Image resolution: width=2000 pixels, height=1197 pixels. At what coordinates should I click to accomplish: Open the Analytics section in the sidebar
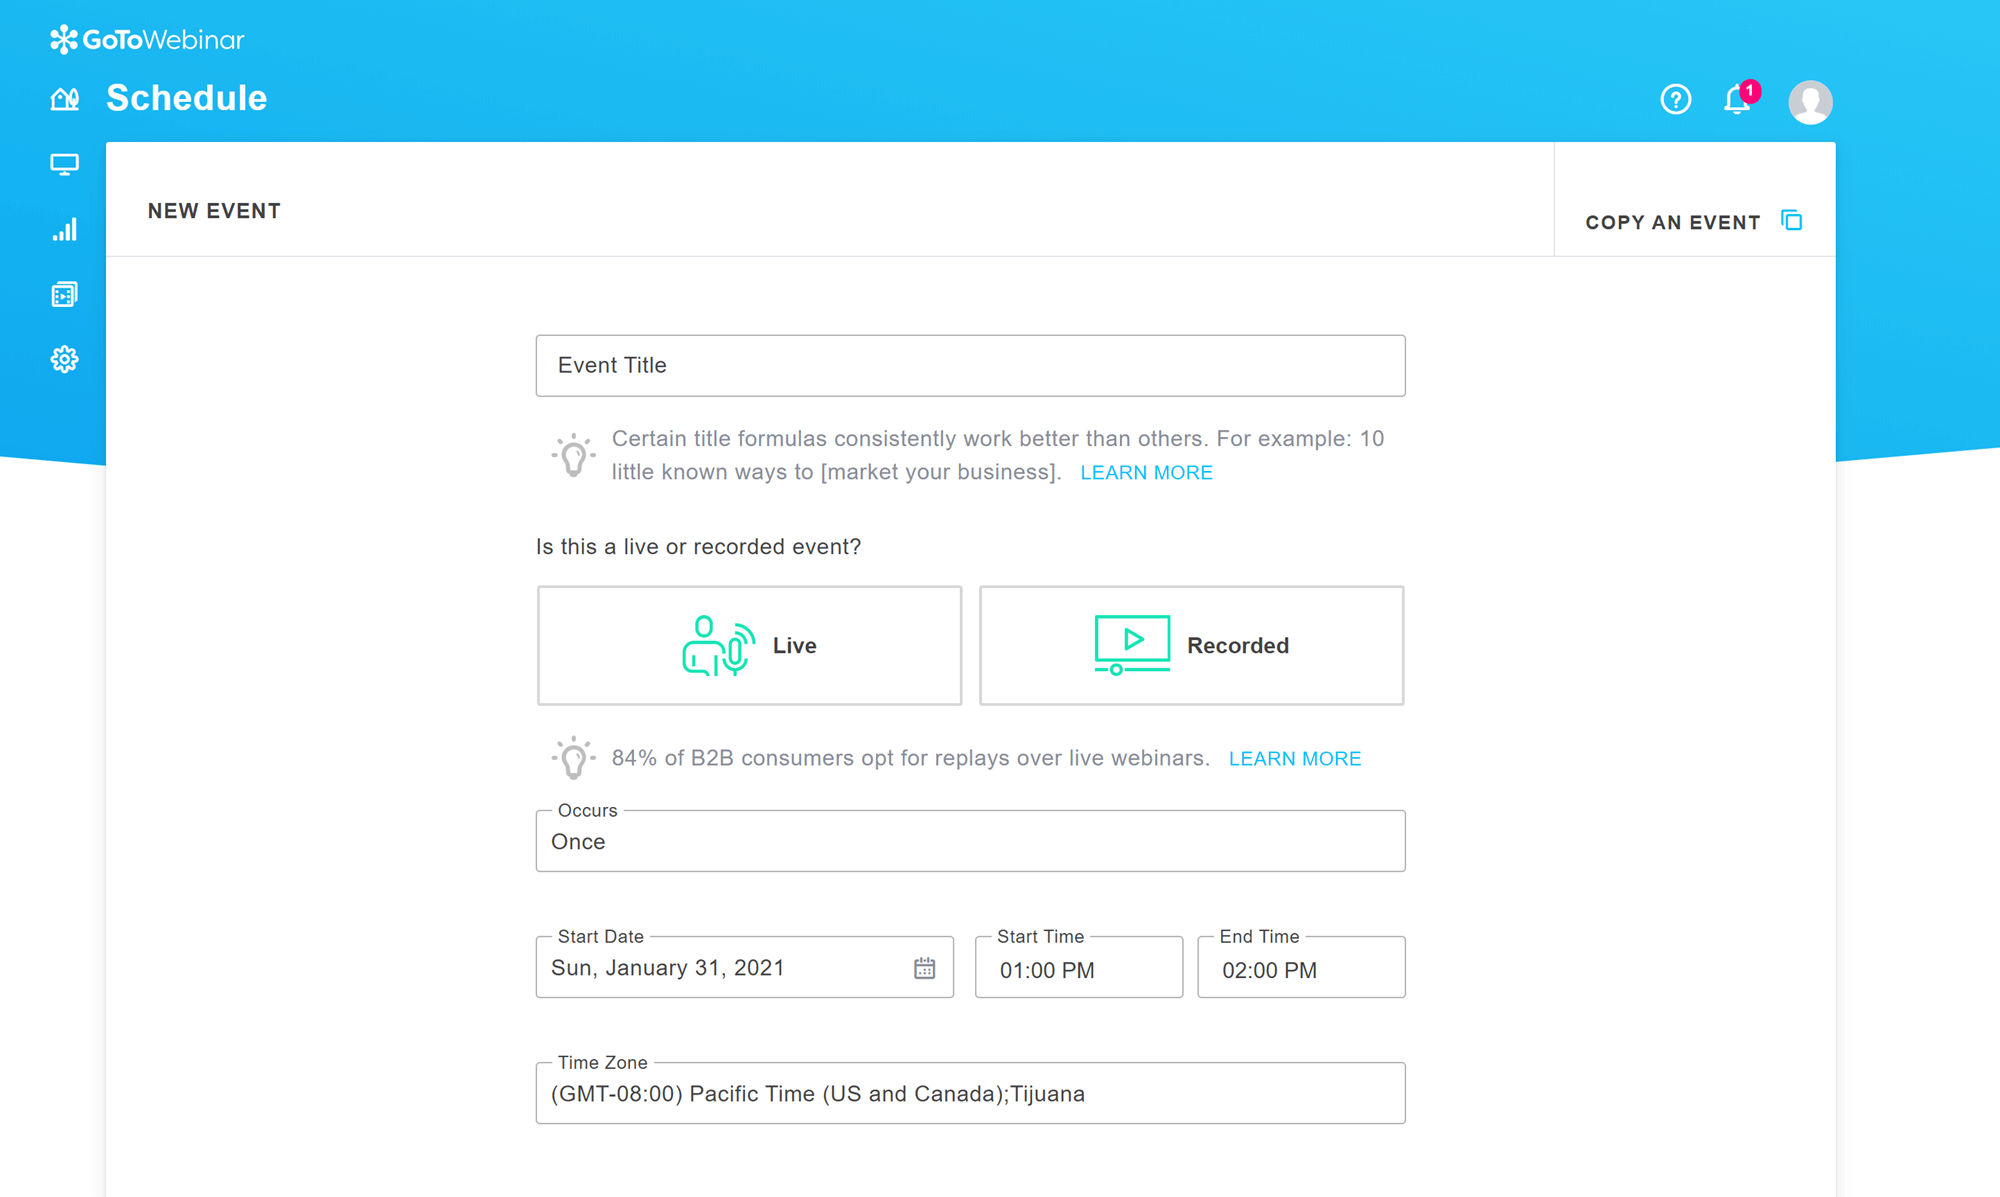tap(64, 229)
